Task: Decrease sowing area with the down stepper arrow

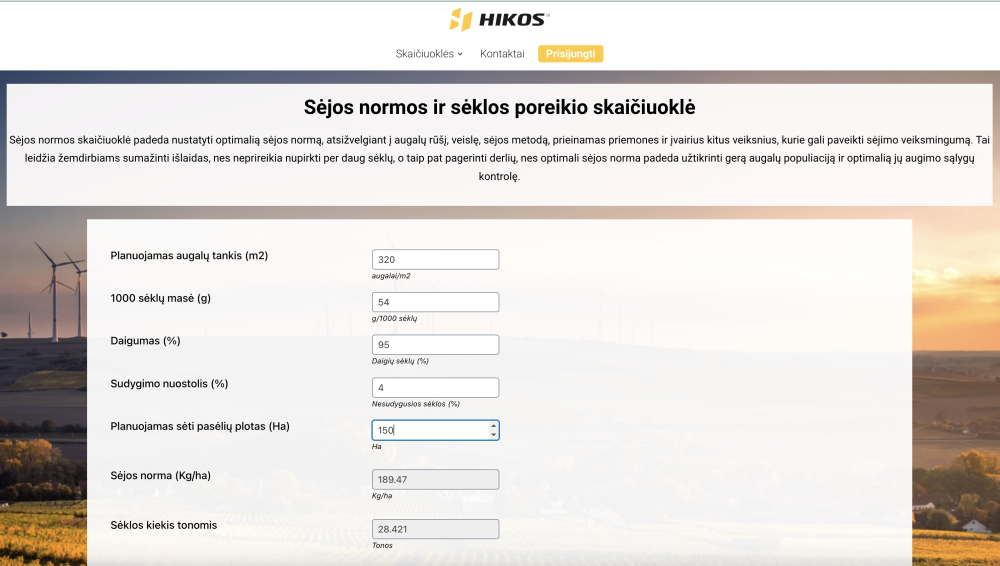Action: pos(493,435)
